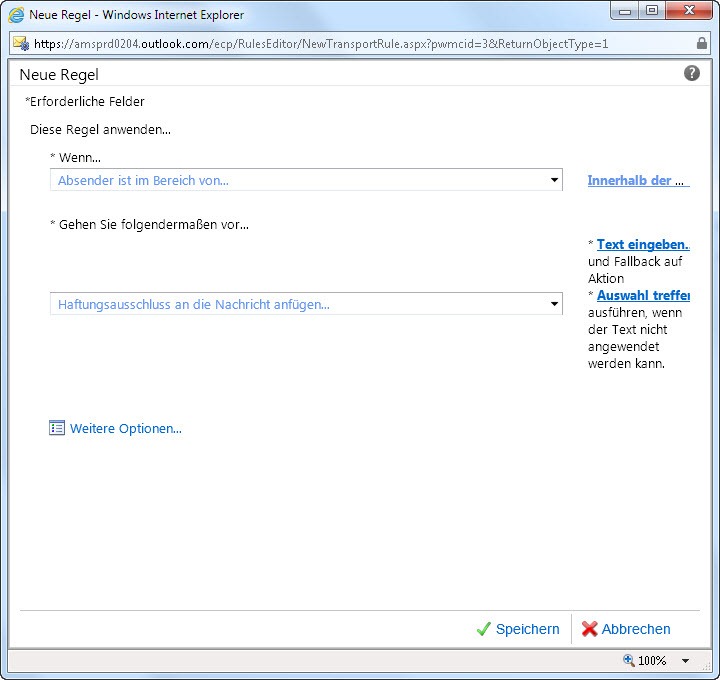Click the list icon beside Weitere Optionen
Image resolution: width=720 pixels, height=680 pixels.
[x=57, y=428]
